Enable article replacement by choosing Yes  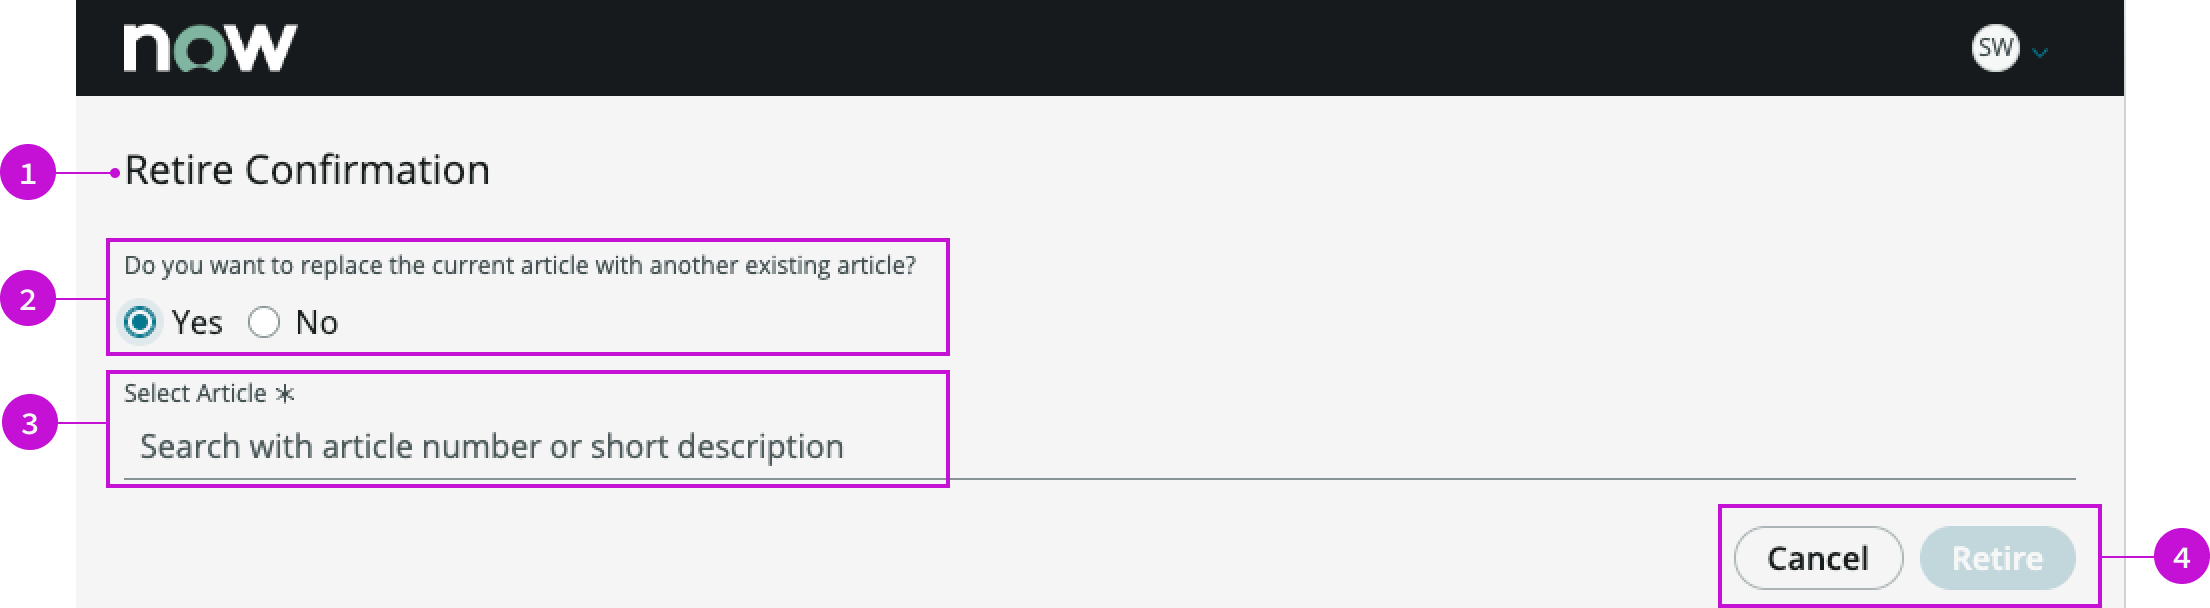(141, 322)
